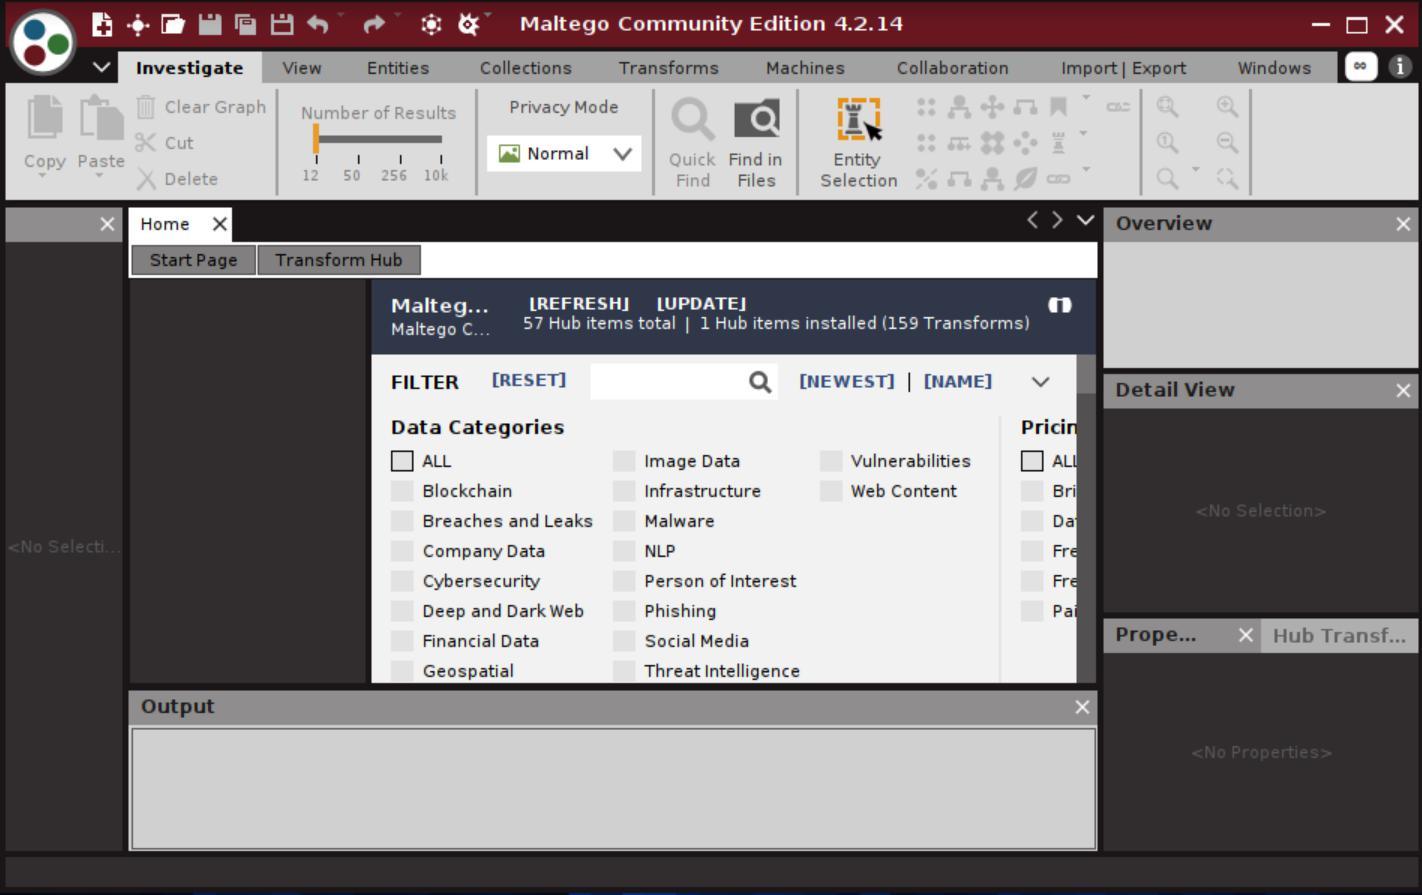Click the Transform Hub button

(339, 260)
